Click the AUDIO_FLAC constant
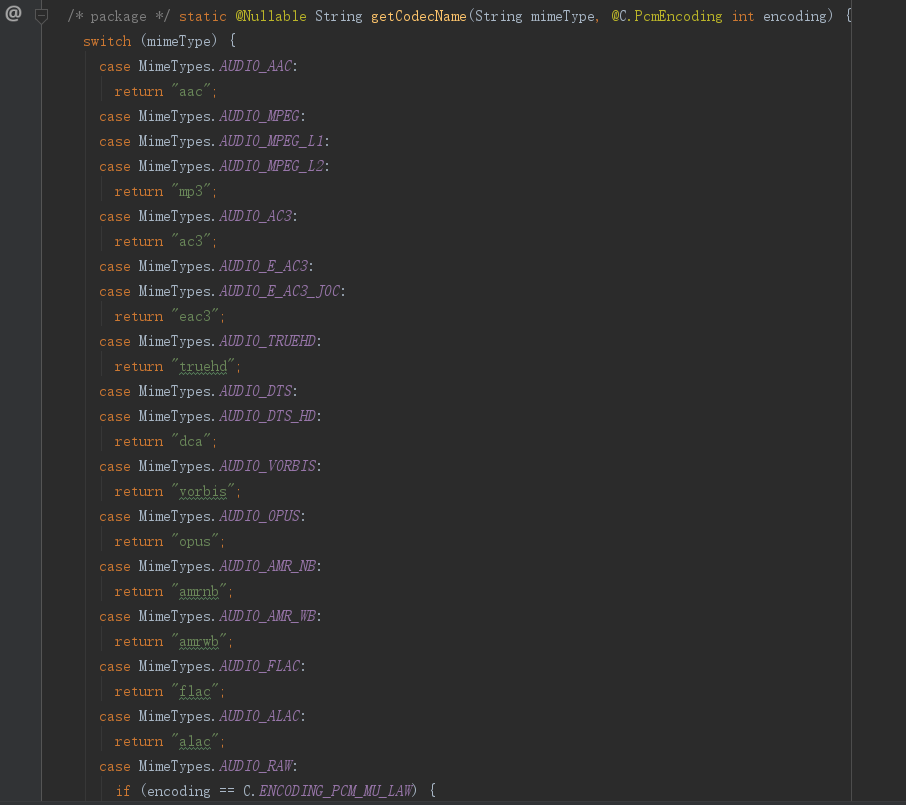 point(259,666)
